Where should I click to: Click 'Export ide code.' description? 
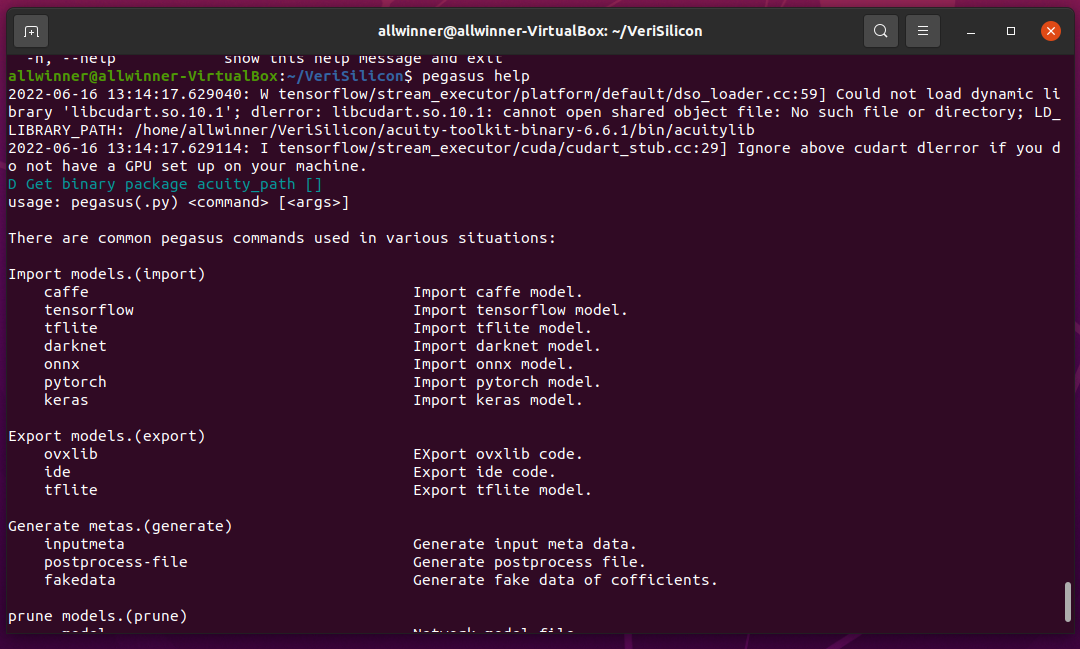tap(485, 472)
